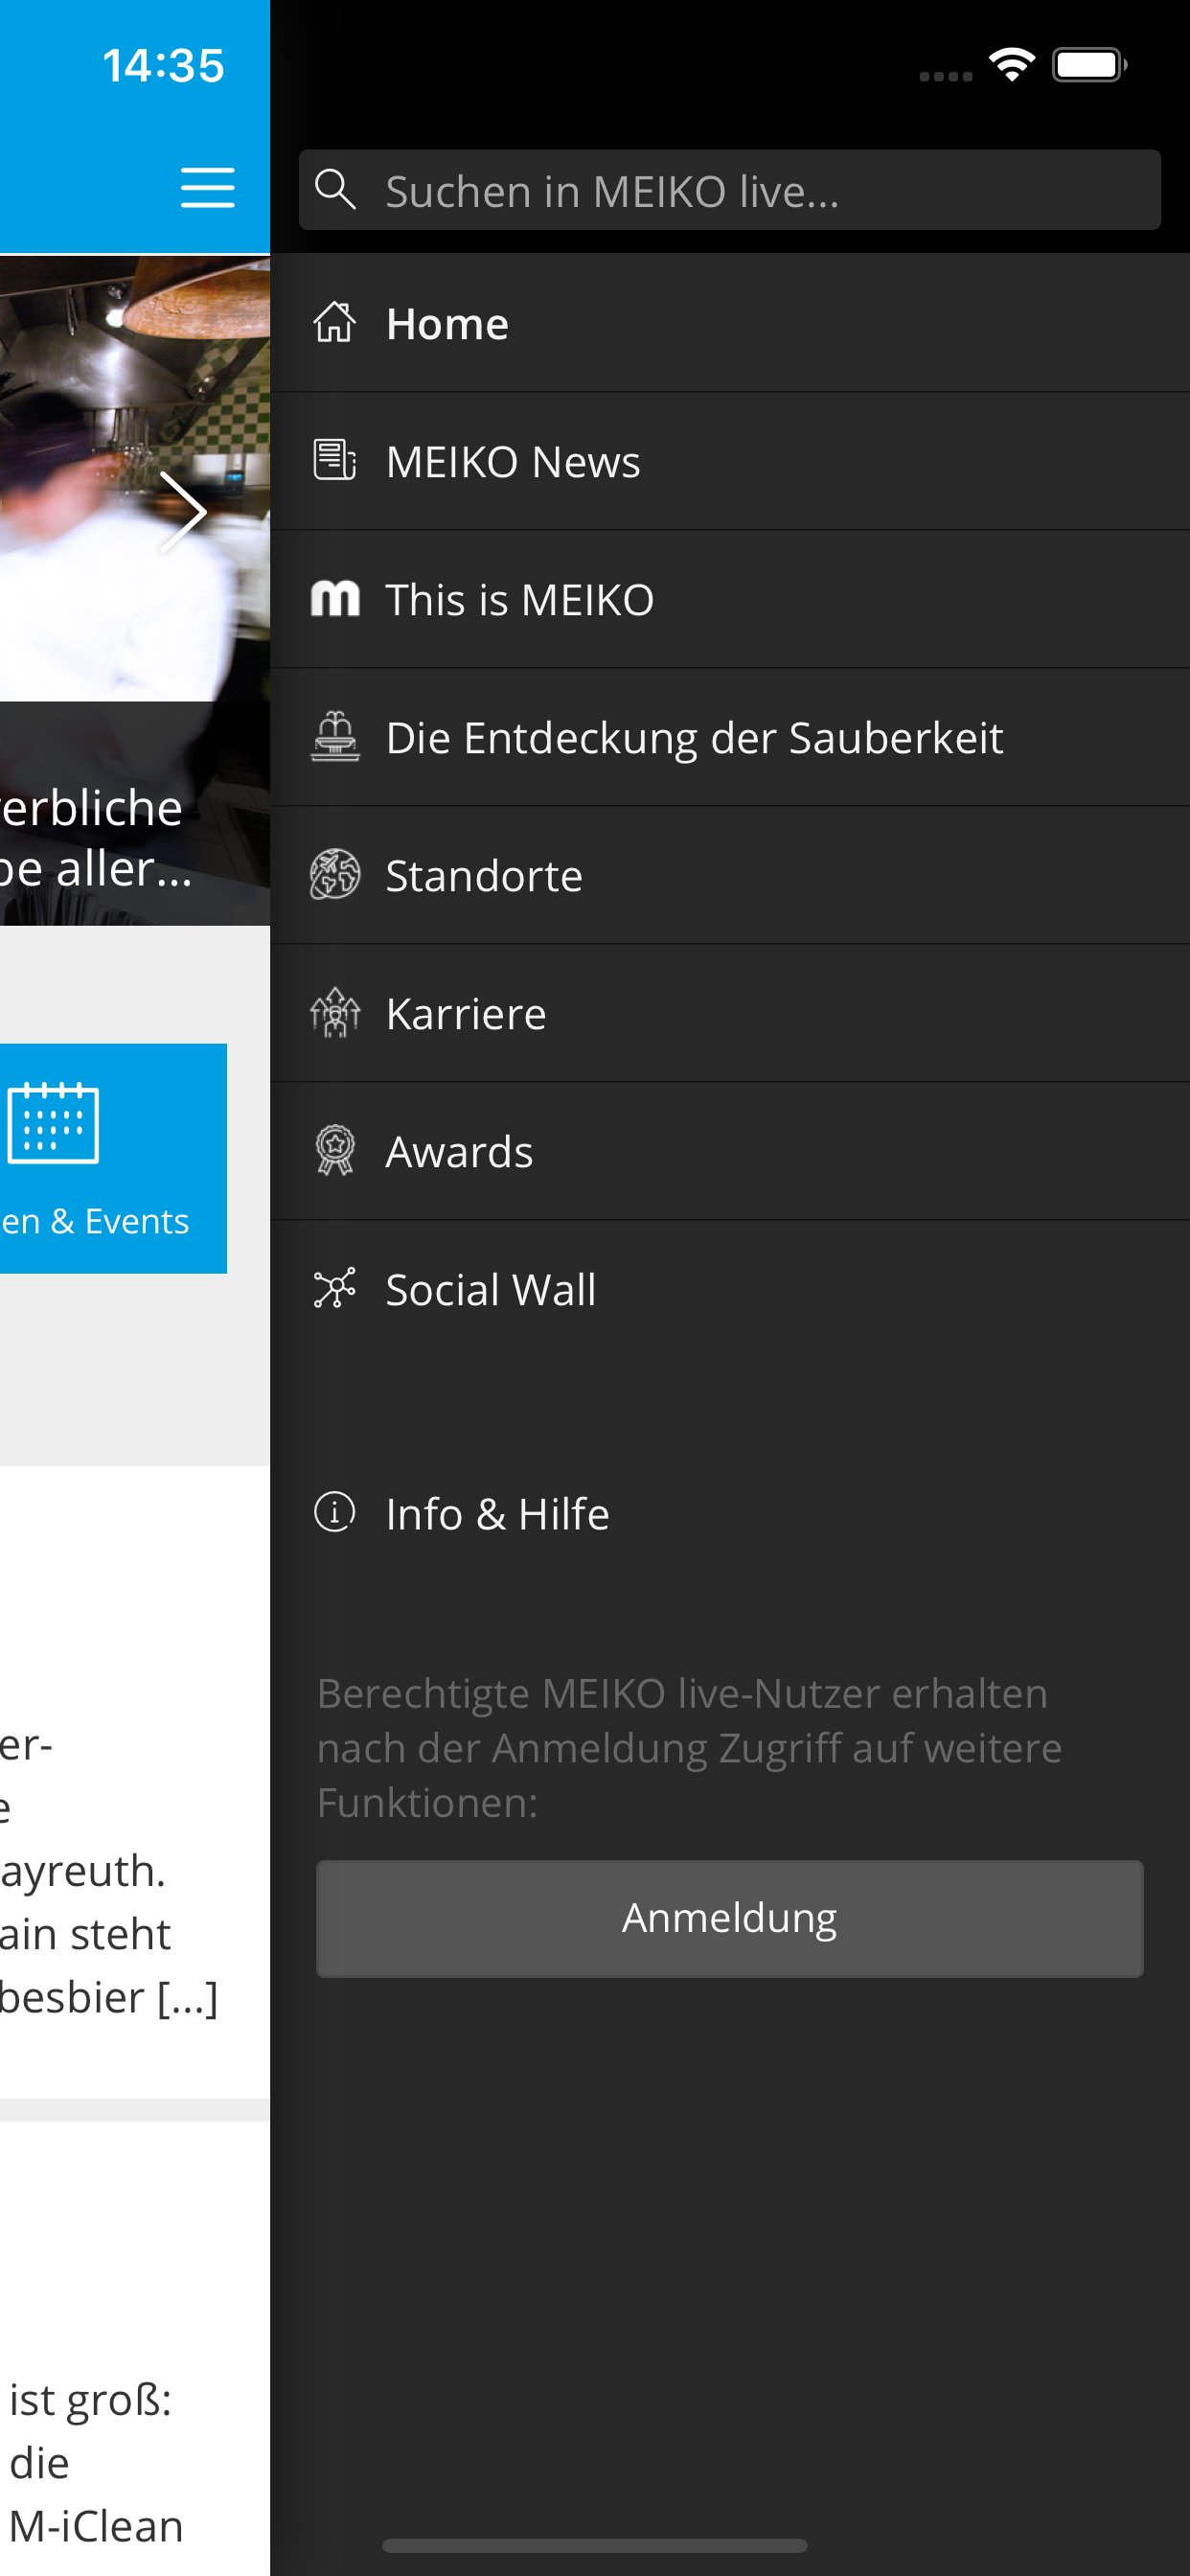Open the news article mentioning Bayreuth
Viewport: 1190px width, 2576px height.
click(x=135, y=1782)
